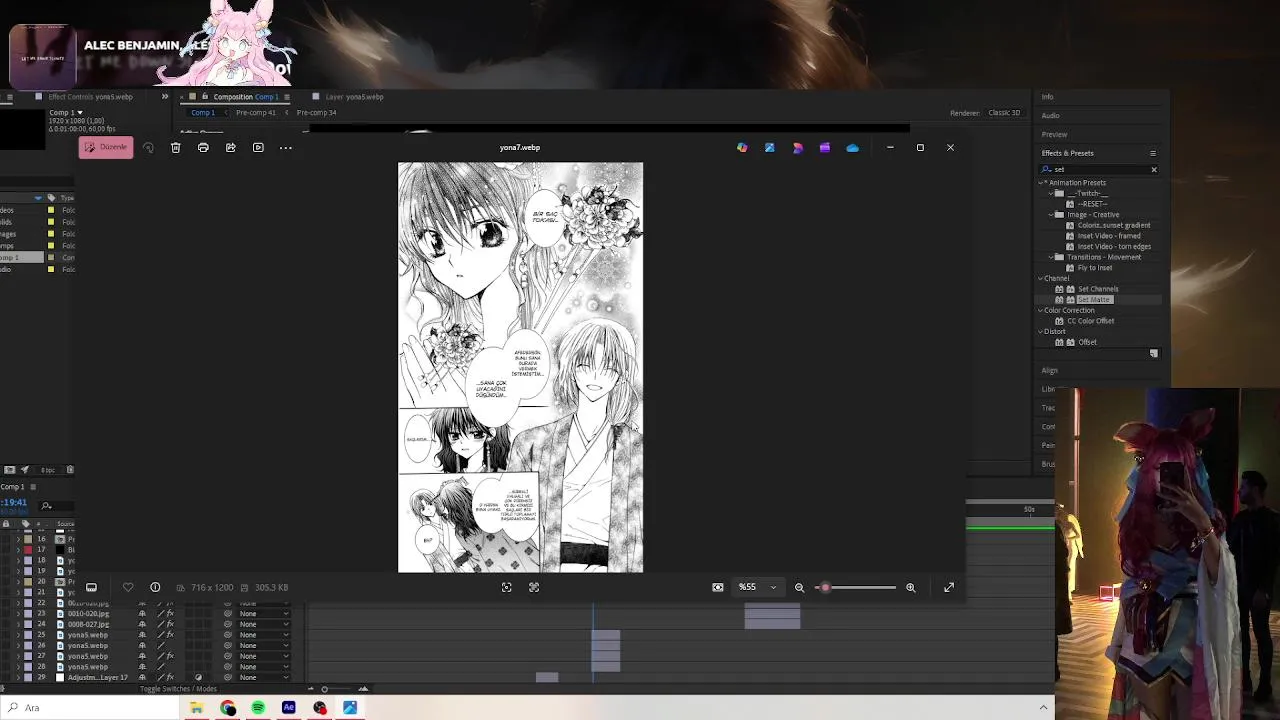Toggle shy switch on layer 27
The width and height of the screenshot is (1280, 720).
click(142, 656)
